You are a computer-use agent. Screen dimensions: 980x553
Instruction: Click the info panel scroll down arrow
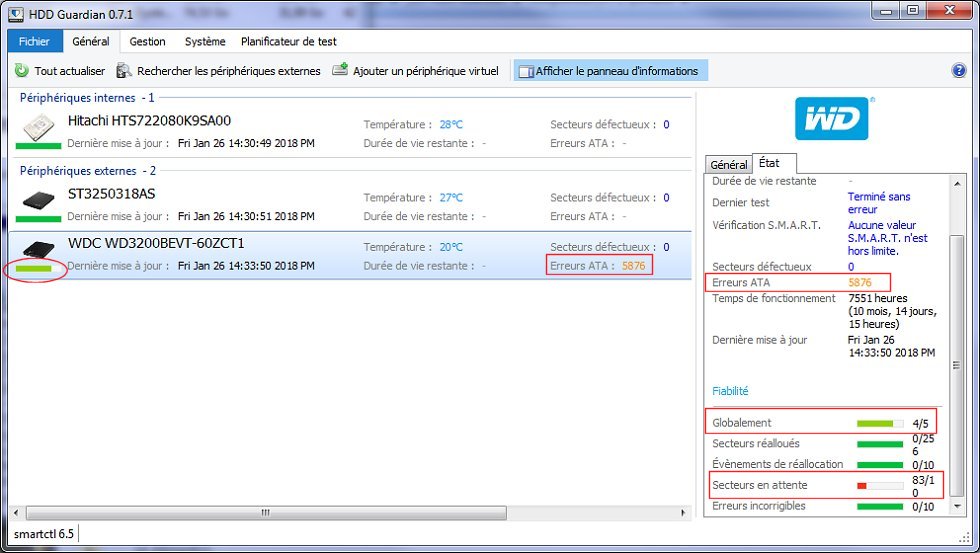956,506
